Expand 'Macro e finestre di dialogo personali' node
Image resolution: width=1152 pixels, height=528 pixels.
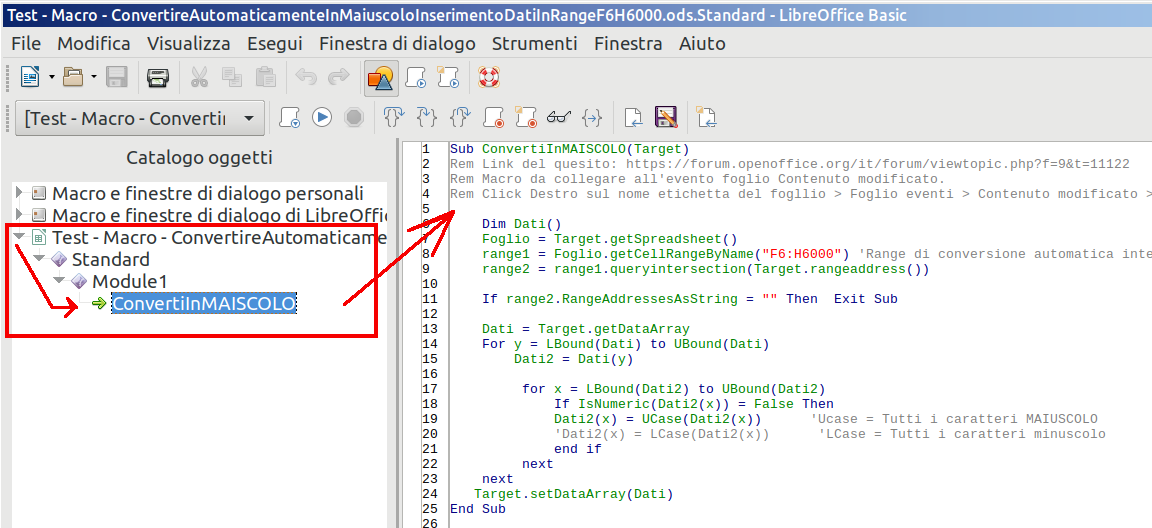click(21, 193)
